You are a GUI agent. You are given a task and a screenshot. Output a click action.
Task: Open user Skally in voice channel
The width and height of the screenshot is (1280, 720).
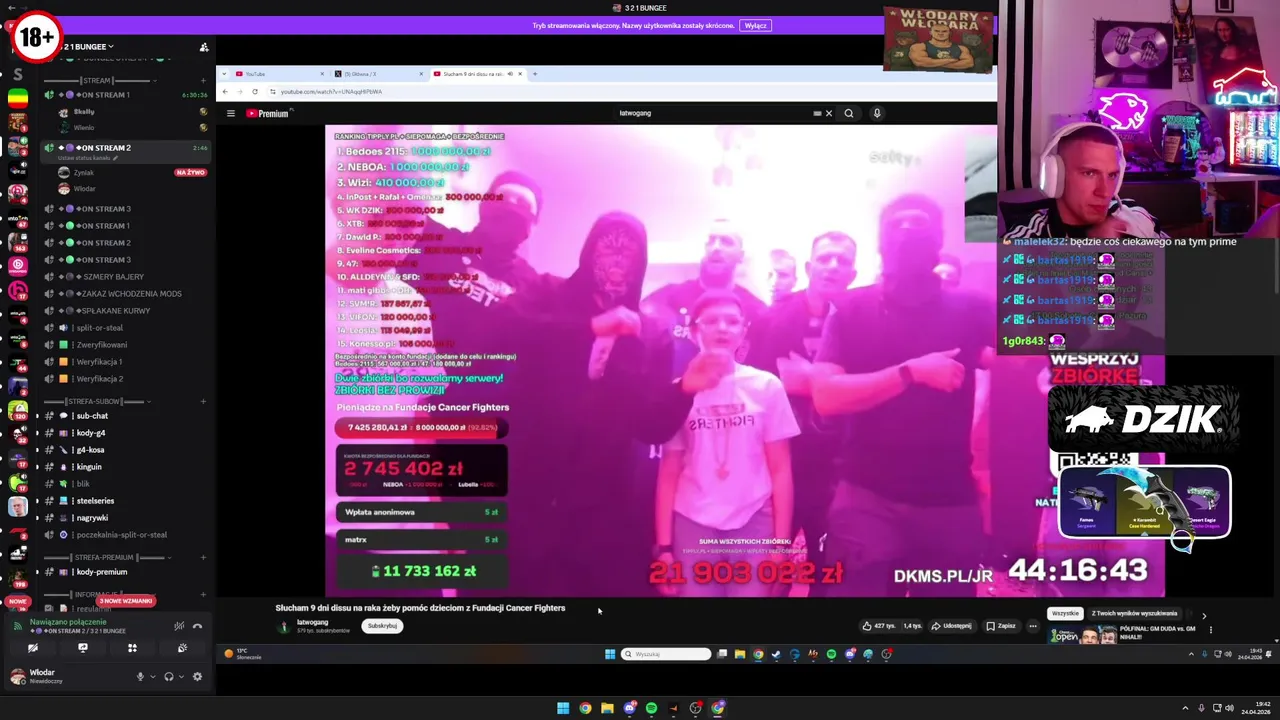coord(84,112)
